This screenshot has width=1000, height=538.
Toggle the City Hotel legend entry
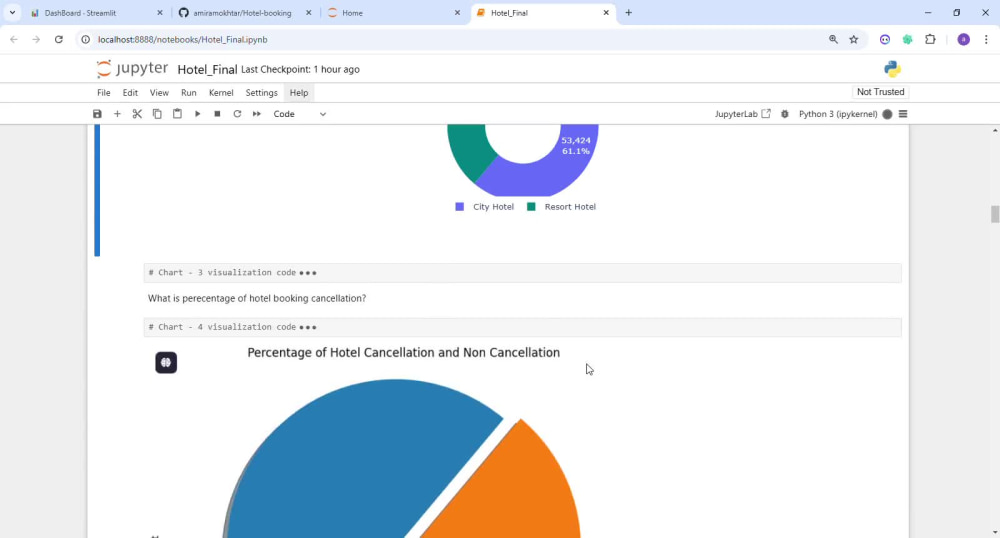point(485,207)
